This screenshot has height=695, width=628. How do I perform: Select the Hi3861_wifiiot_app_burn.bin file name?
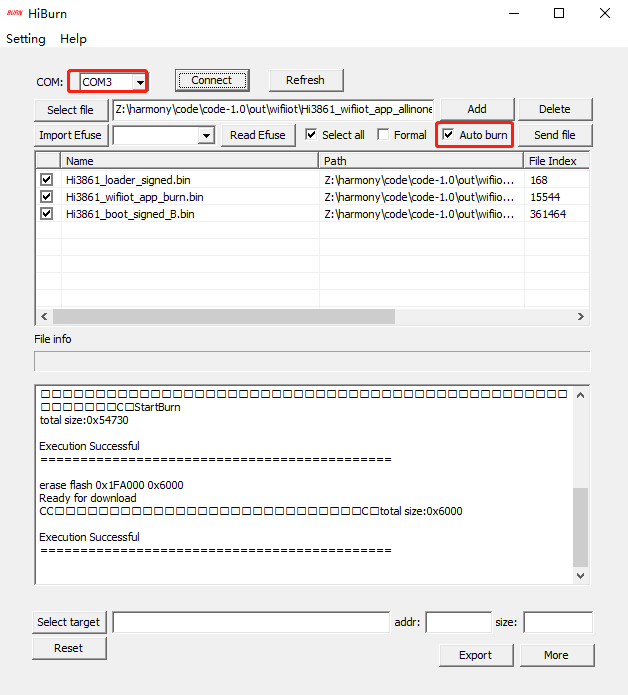(135, 197)
